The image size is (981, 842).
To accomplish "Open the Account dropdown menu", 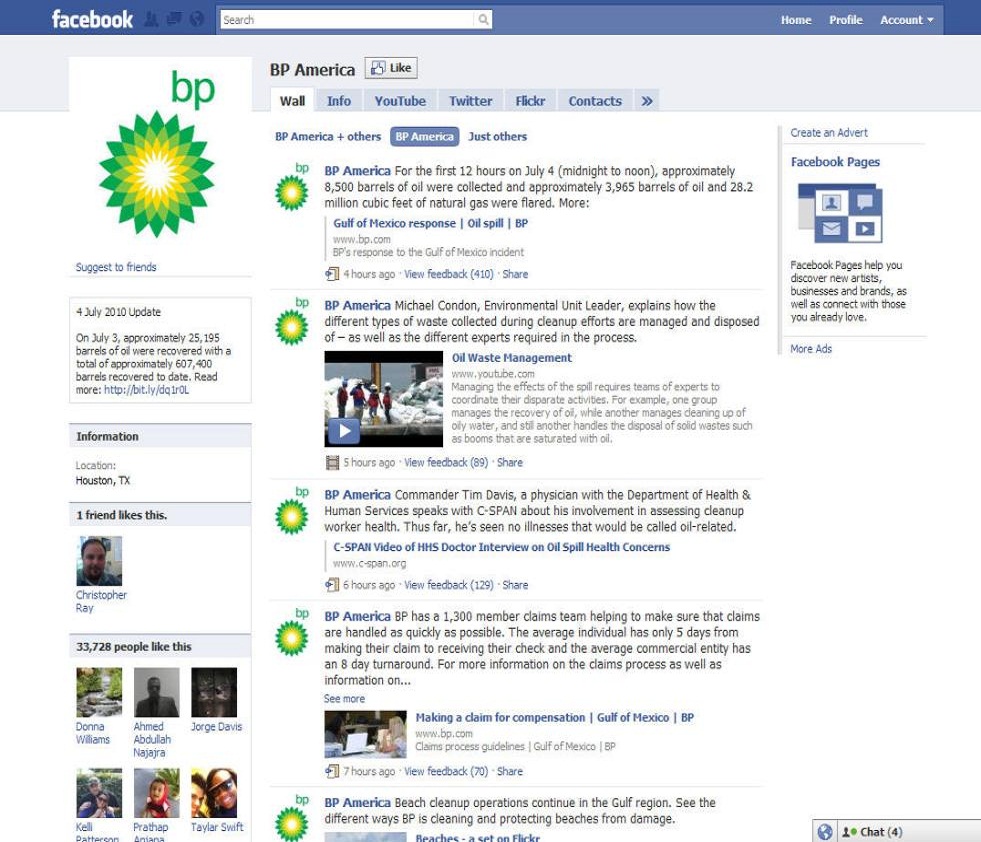I will [x=907, y=20].
